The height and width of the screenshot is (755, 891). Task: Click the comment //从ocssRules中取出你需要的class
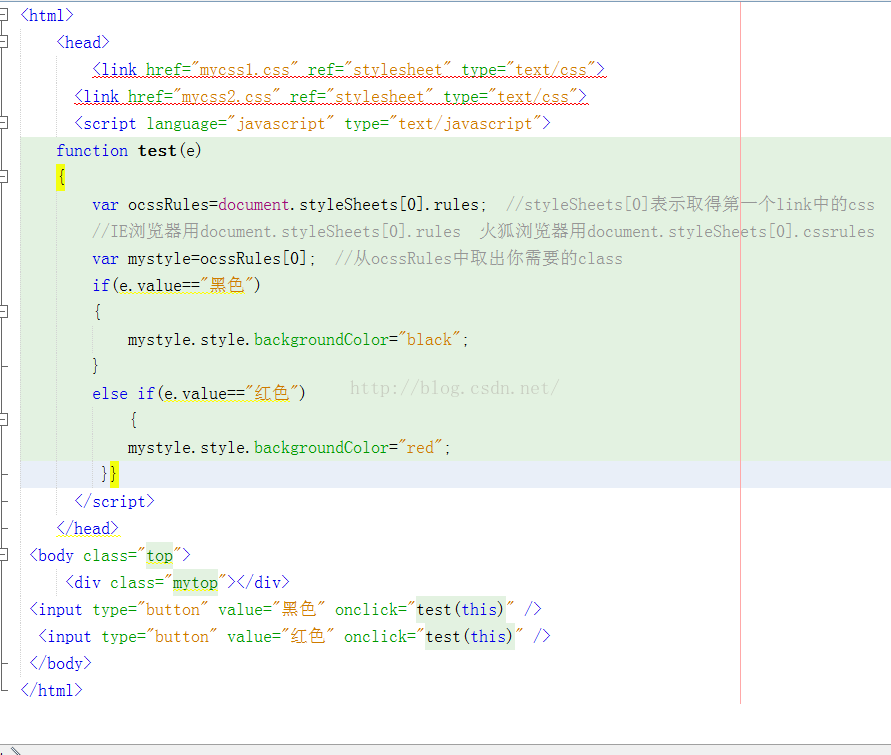pyautogui.click(x=479, y=258)
